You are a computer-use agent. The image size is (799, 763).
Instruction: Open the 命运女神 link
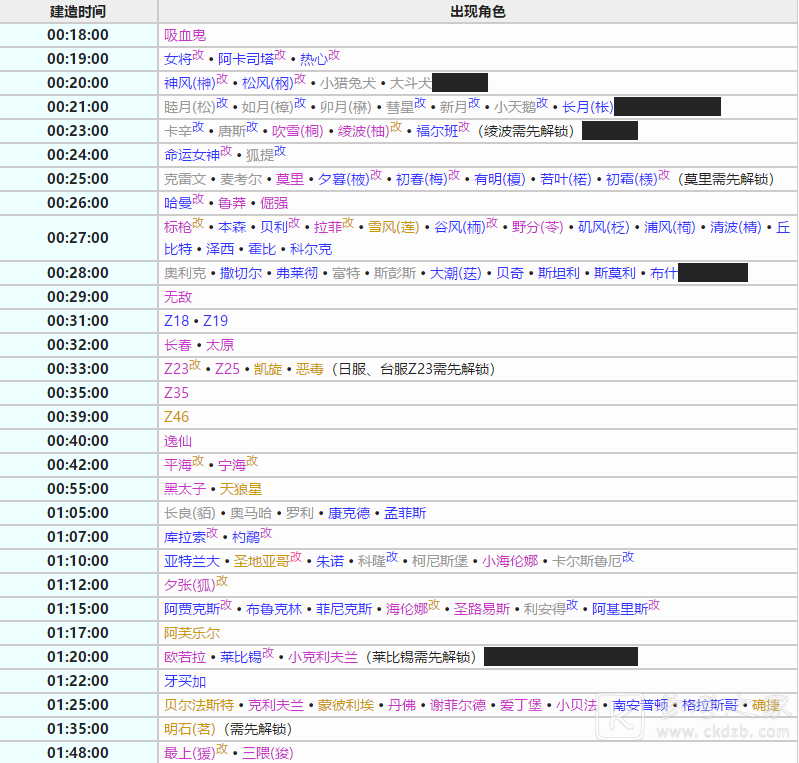[x=192, y=155]
